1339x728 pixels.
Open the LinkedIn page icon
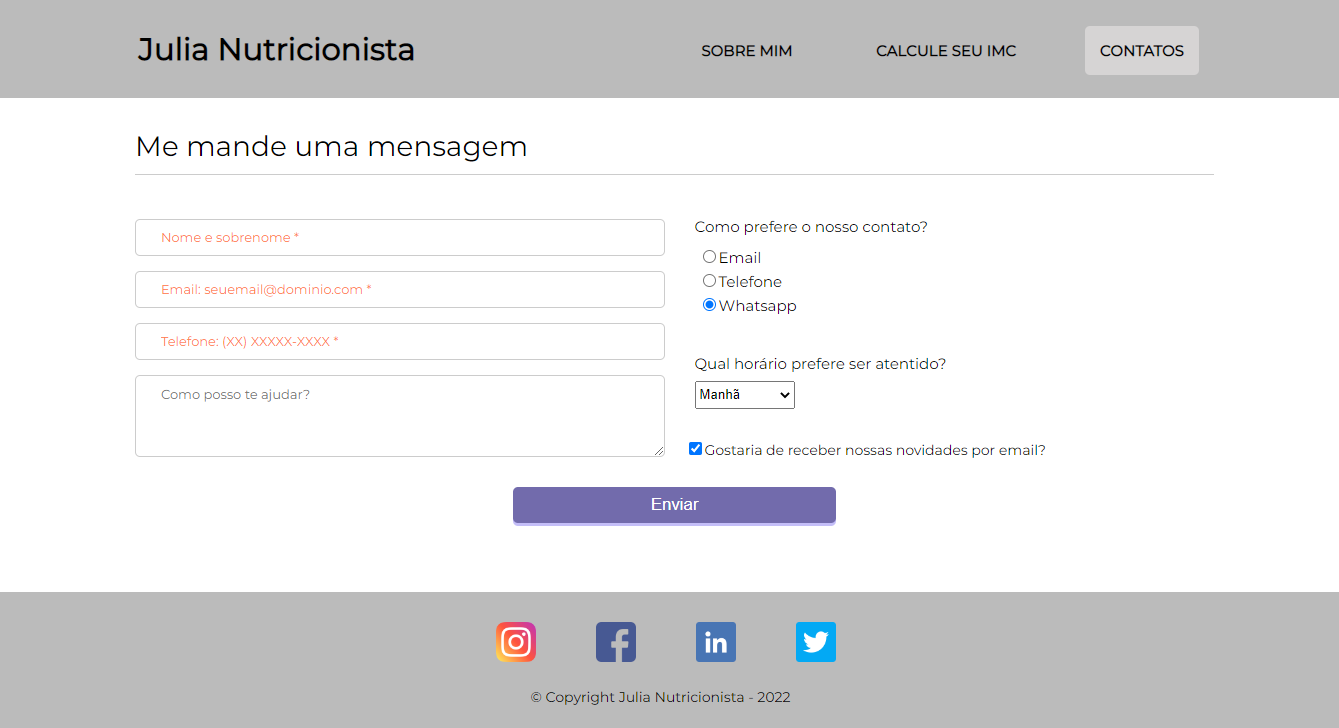pos(715,642)
